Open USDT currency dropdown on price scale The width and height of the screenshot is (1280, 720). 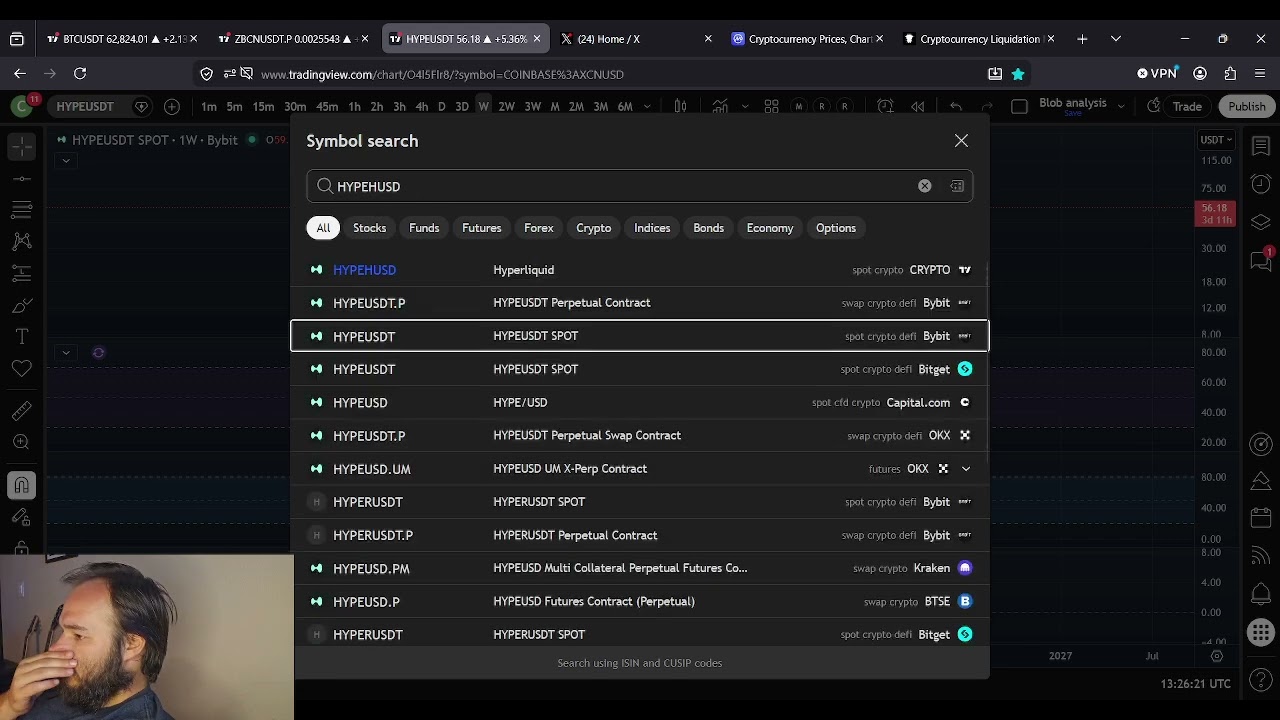[x=1215, y=140]
